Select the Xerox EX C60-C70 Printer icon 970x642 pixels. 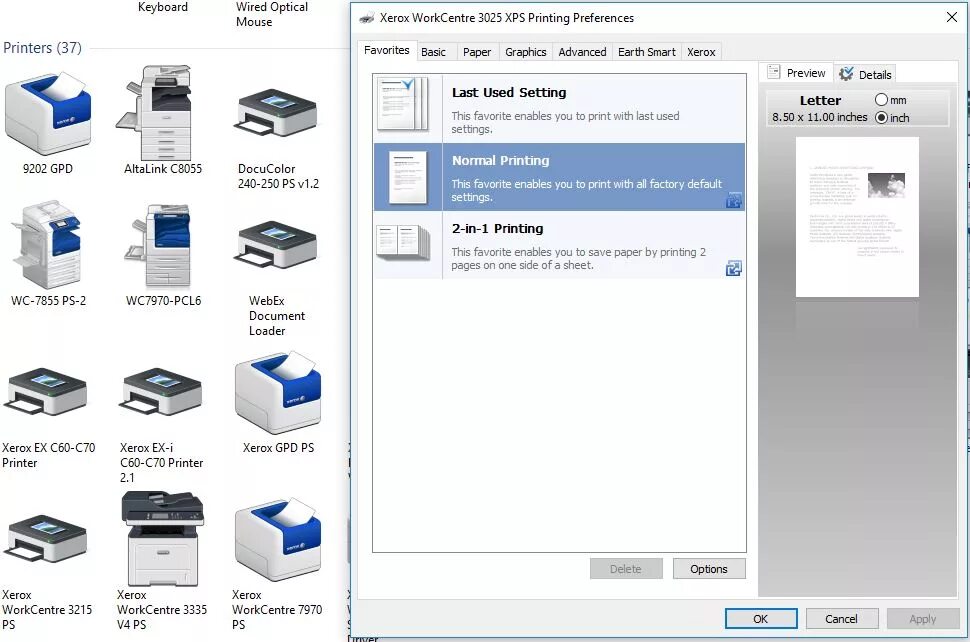pyautogui.click(x=45, y=391)
